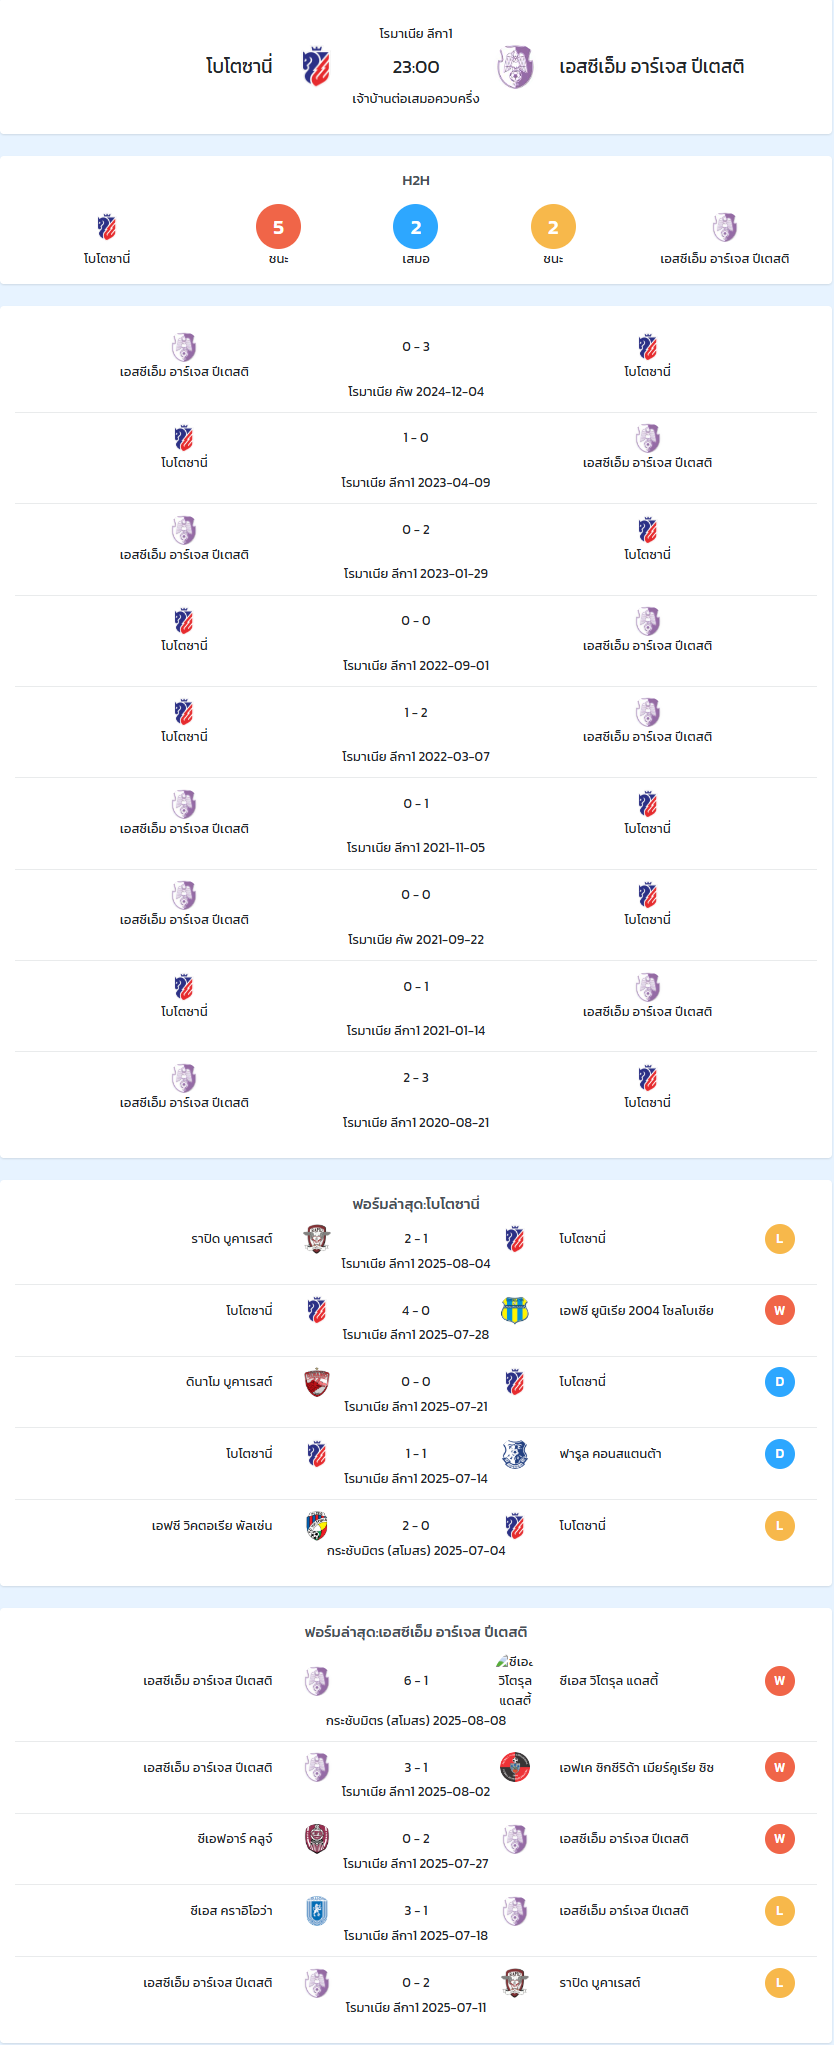Click the CFR Cluj maroon crest
This screenshot has width=834, height=2045.
pos(317,1839)
